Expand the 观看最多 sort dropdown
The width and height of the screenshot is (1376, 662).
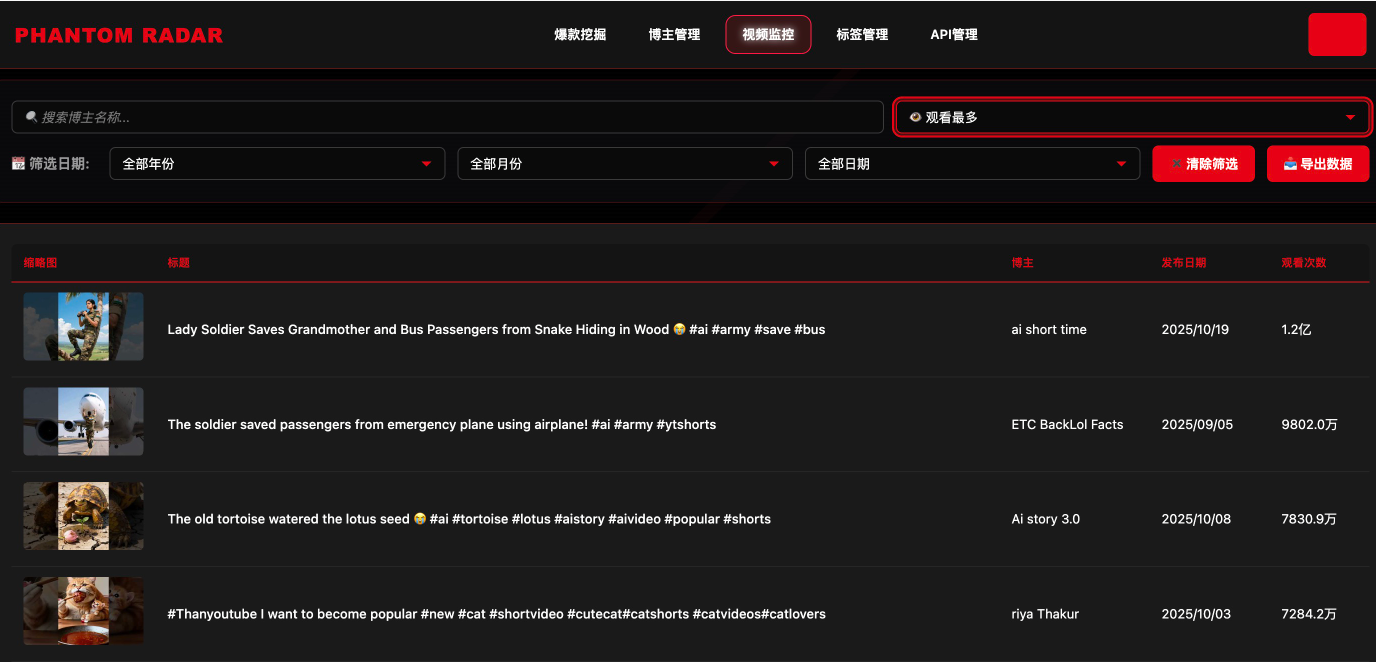click(x=1132, y=117)
